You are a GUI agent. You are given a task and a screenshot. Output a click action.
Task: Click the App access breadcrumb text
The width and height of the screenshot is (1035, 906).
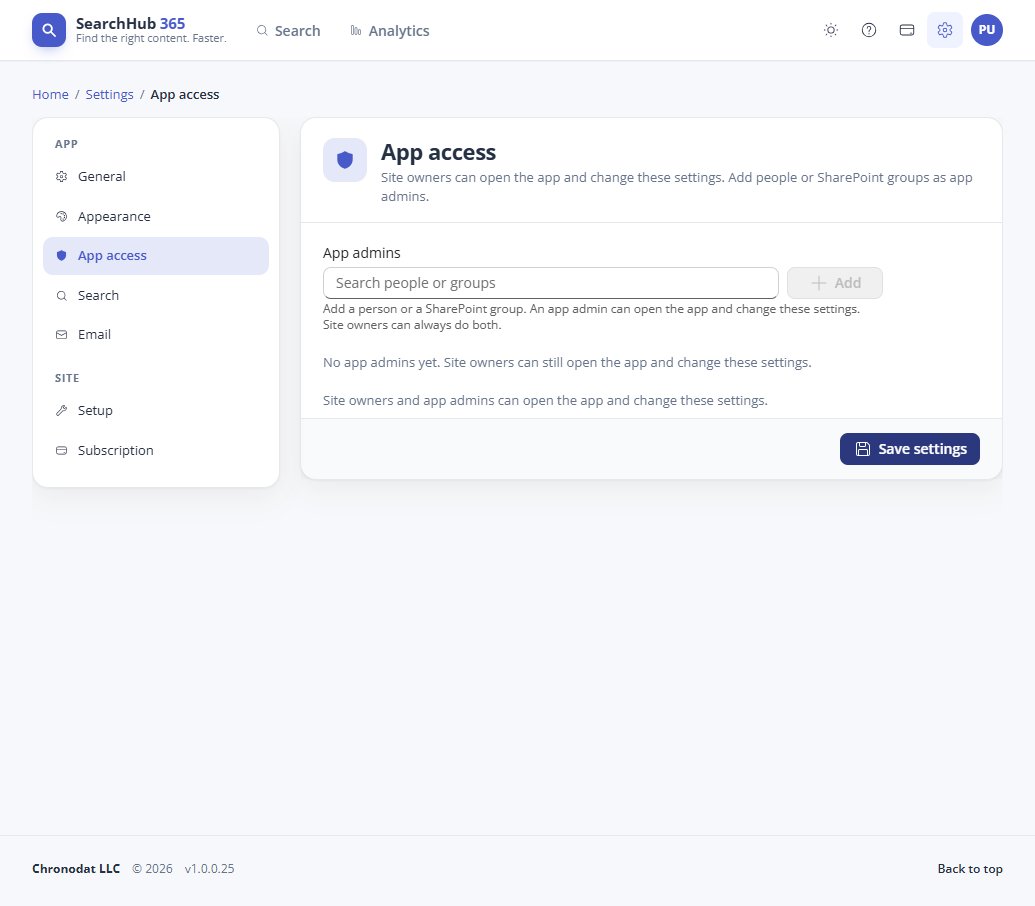click(x=185, y=94)
